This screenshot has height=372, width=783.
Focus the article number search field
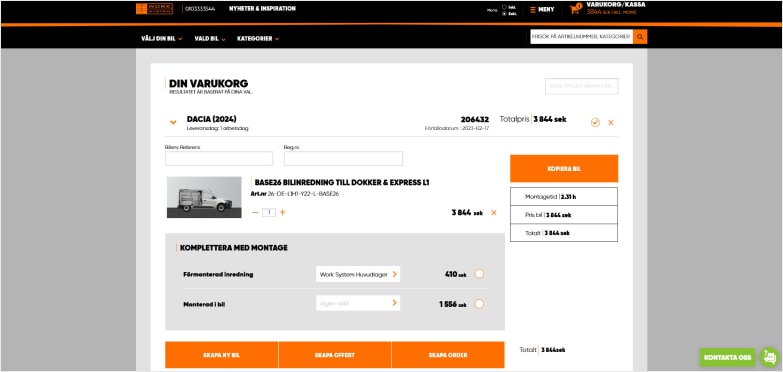tap(581, 36)
